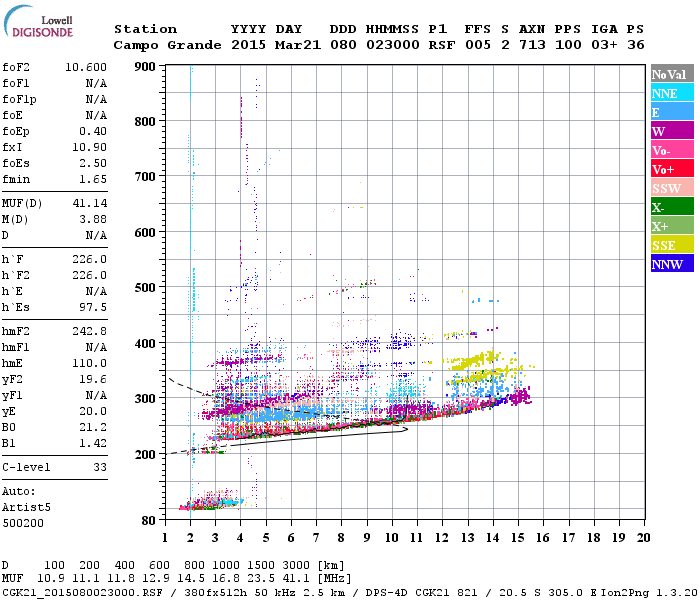Select the yF2 value 19.6
This screenshot has width=700, height=600.
tap(93, 379)
